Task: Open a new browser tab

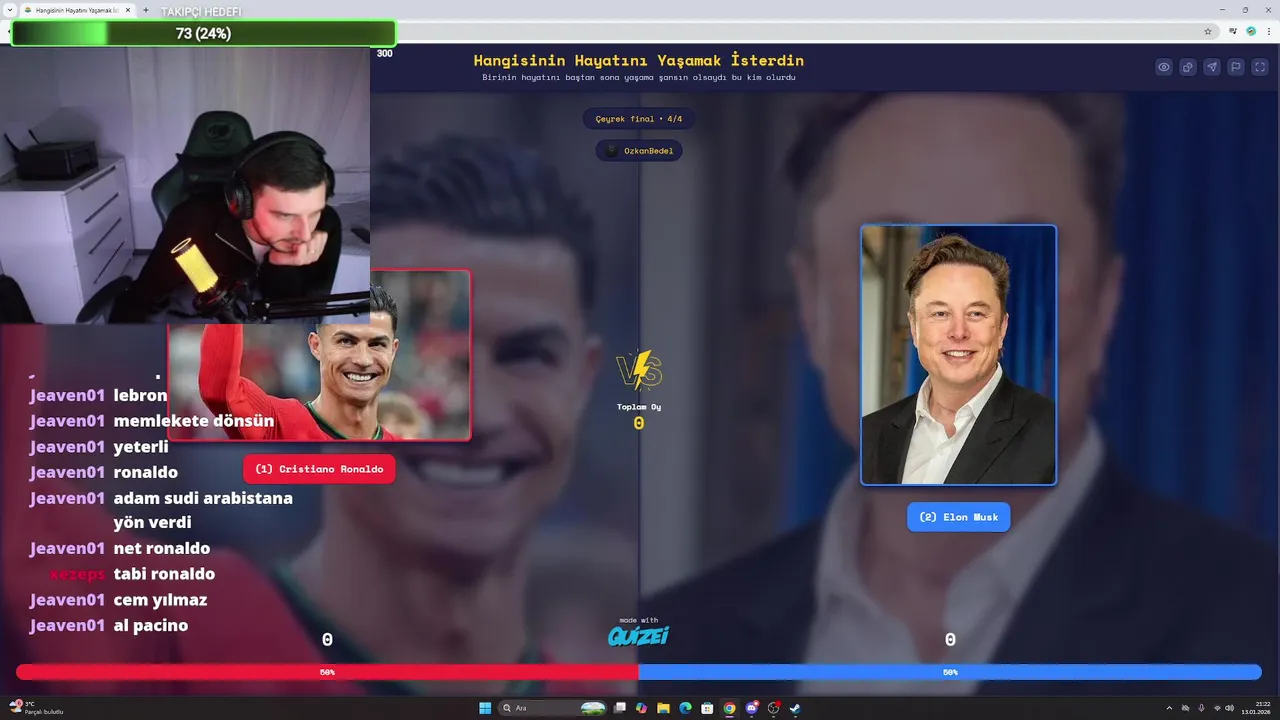Action: pos(146,10)
